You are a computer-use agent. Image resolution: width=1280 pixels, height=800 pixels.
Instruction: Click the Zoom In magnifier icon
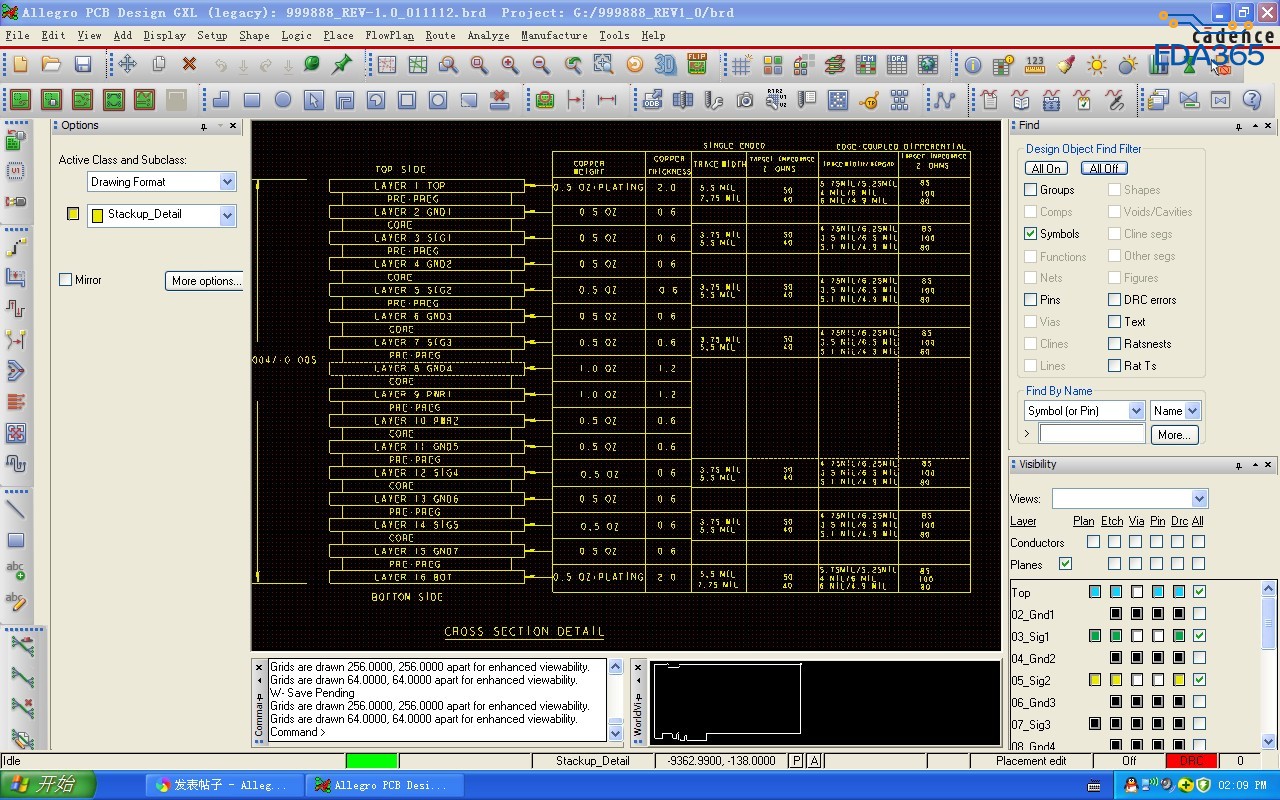[510, 65]
